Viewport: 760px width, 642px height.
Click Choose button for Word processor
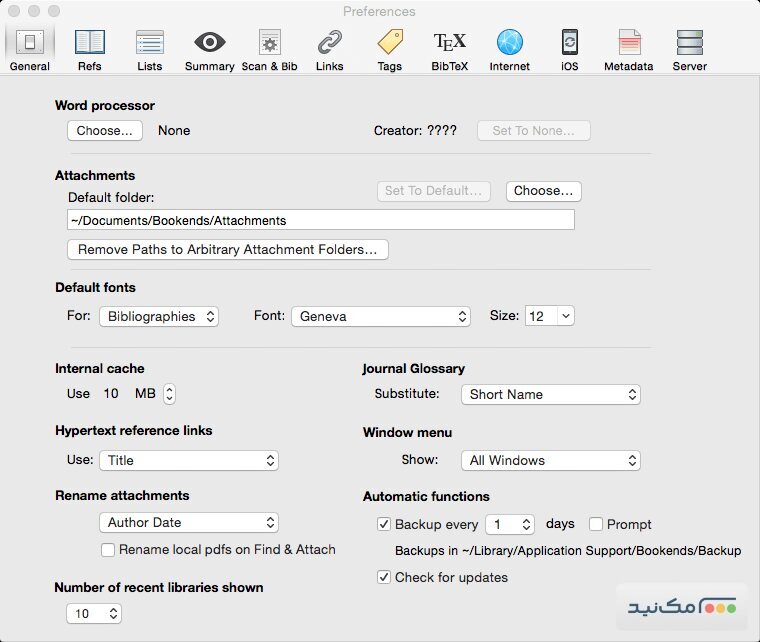(x=105, y=130)
